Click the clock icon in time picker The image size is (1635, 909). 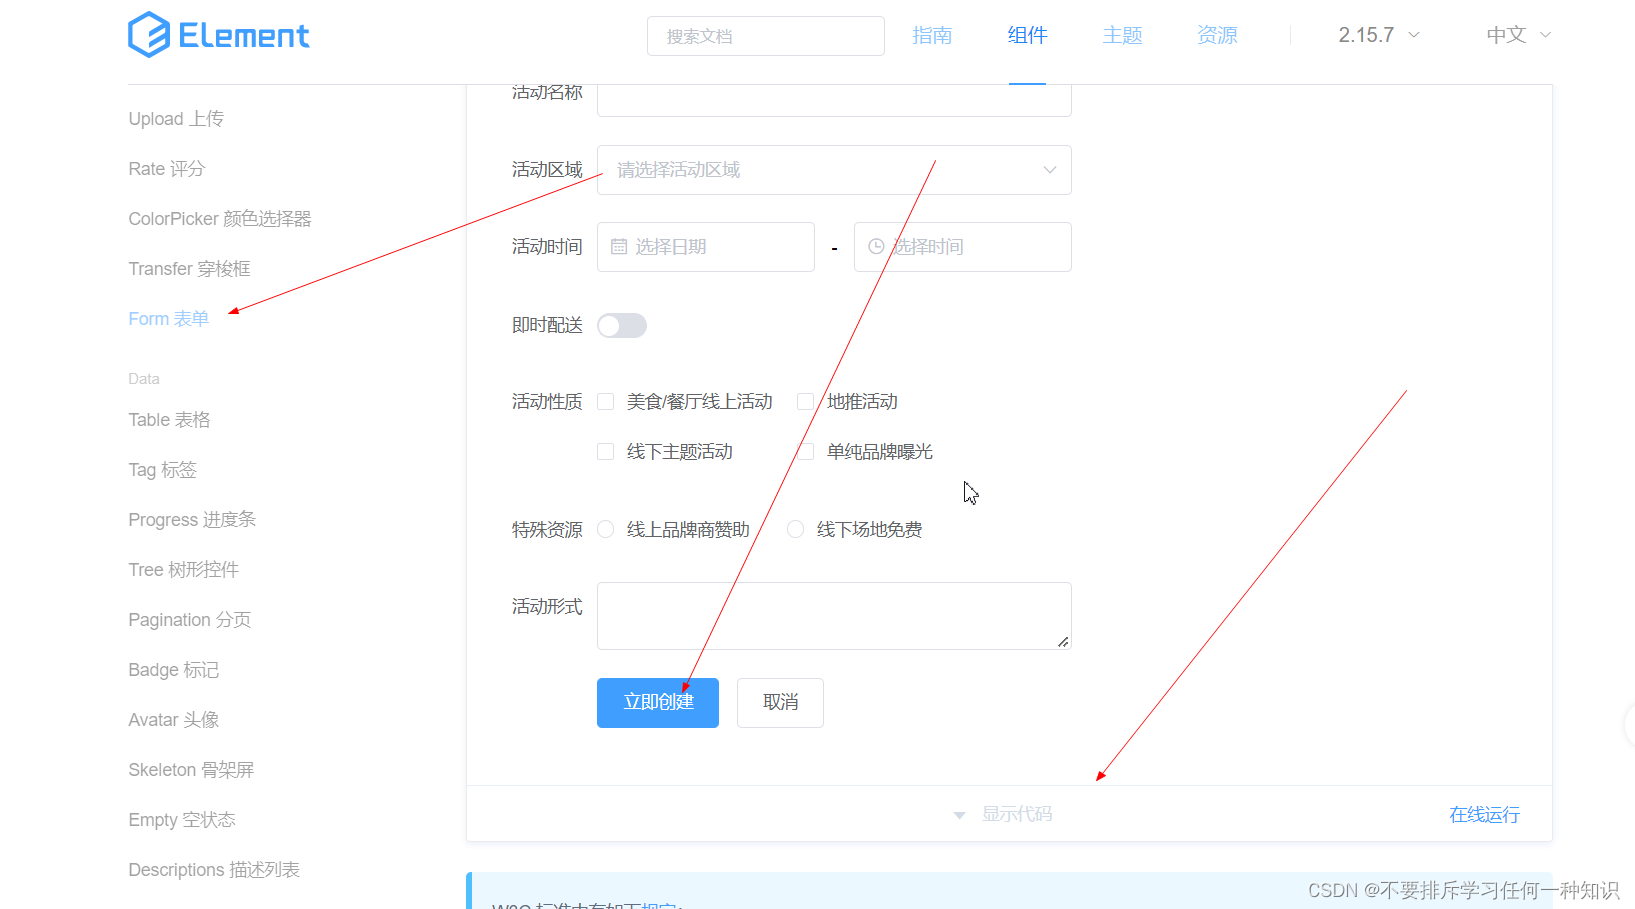[876, 247]
